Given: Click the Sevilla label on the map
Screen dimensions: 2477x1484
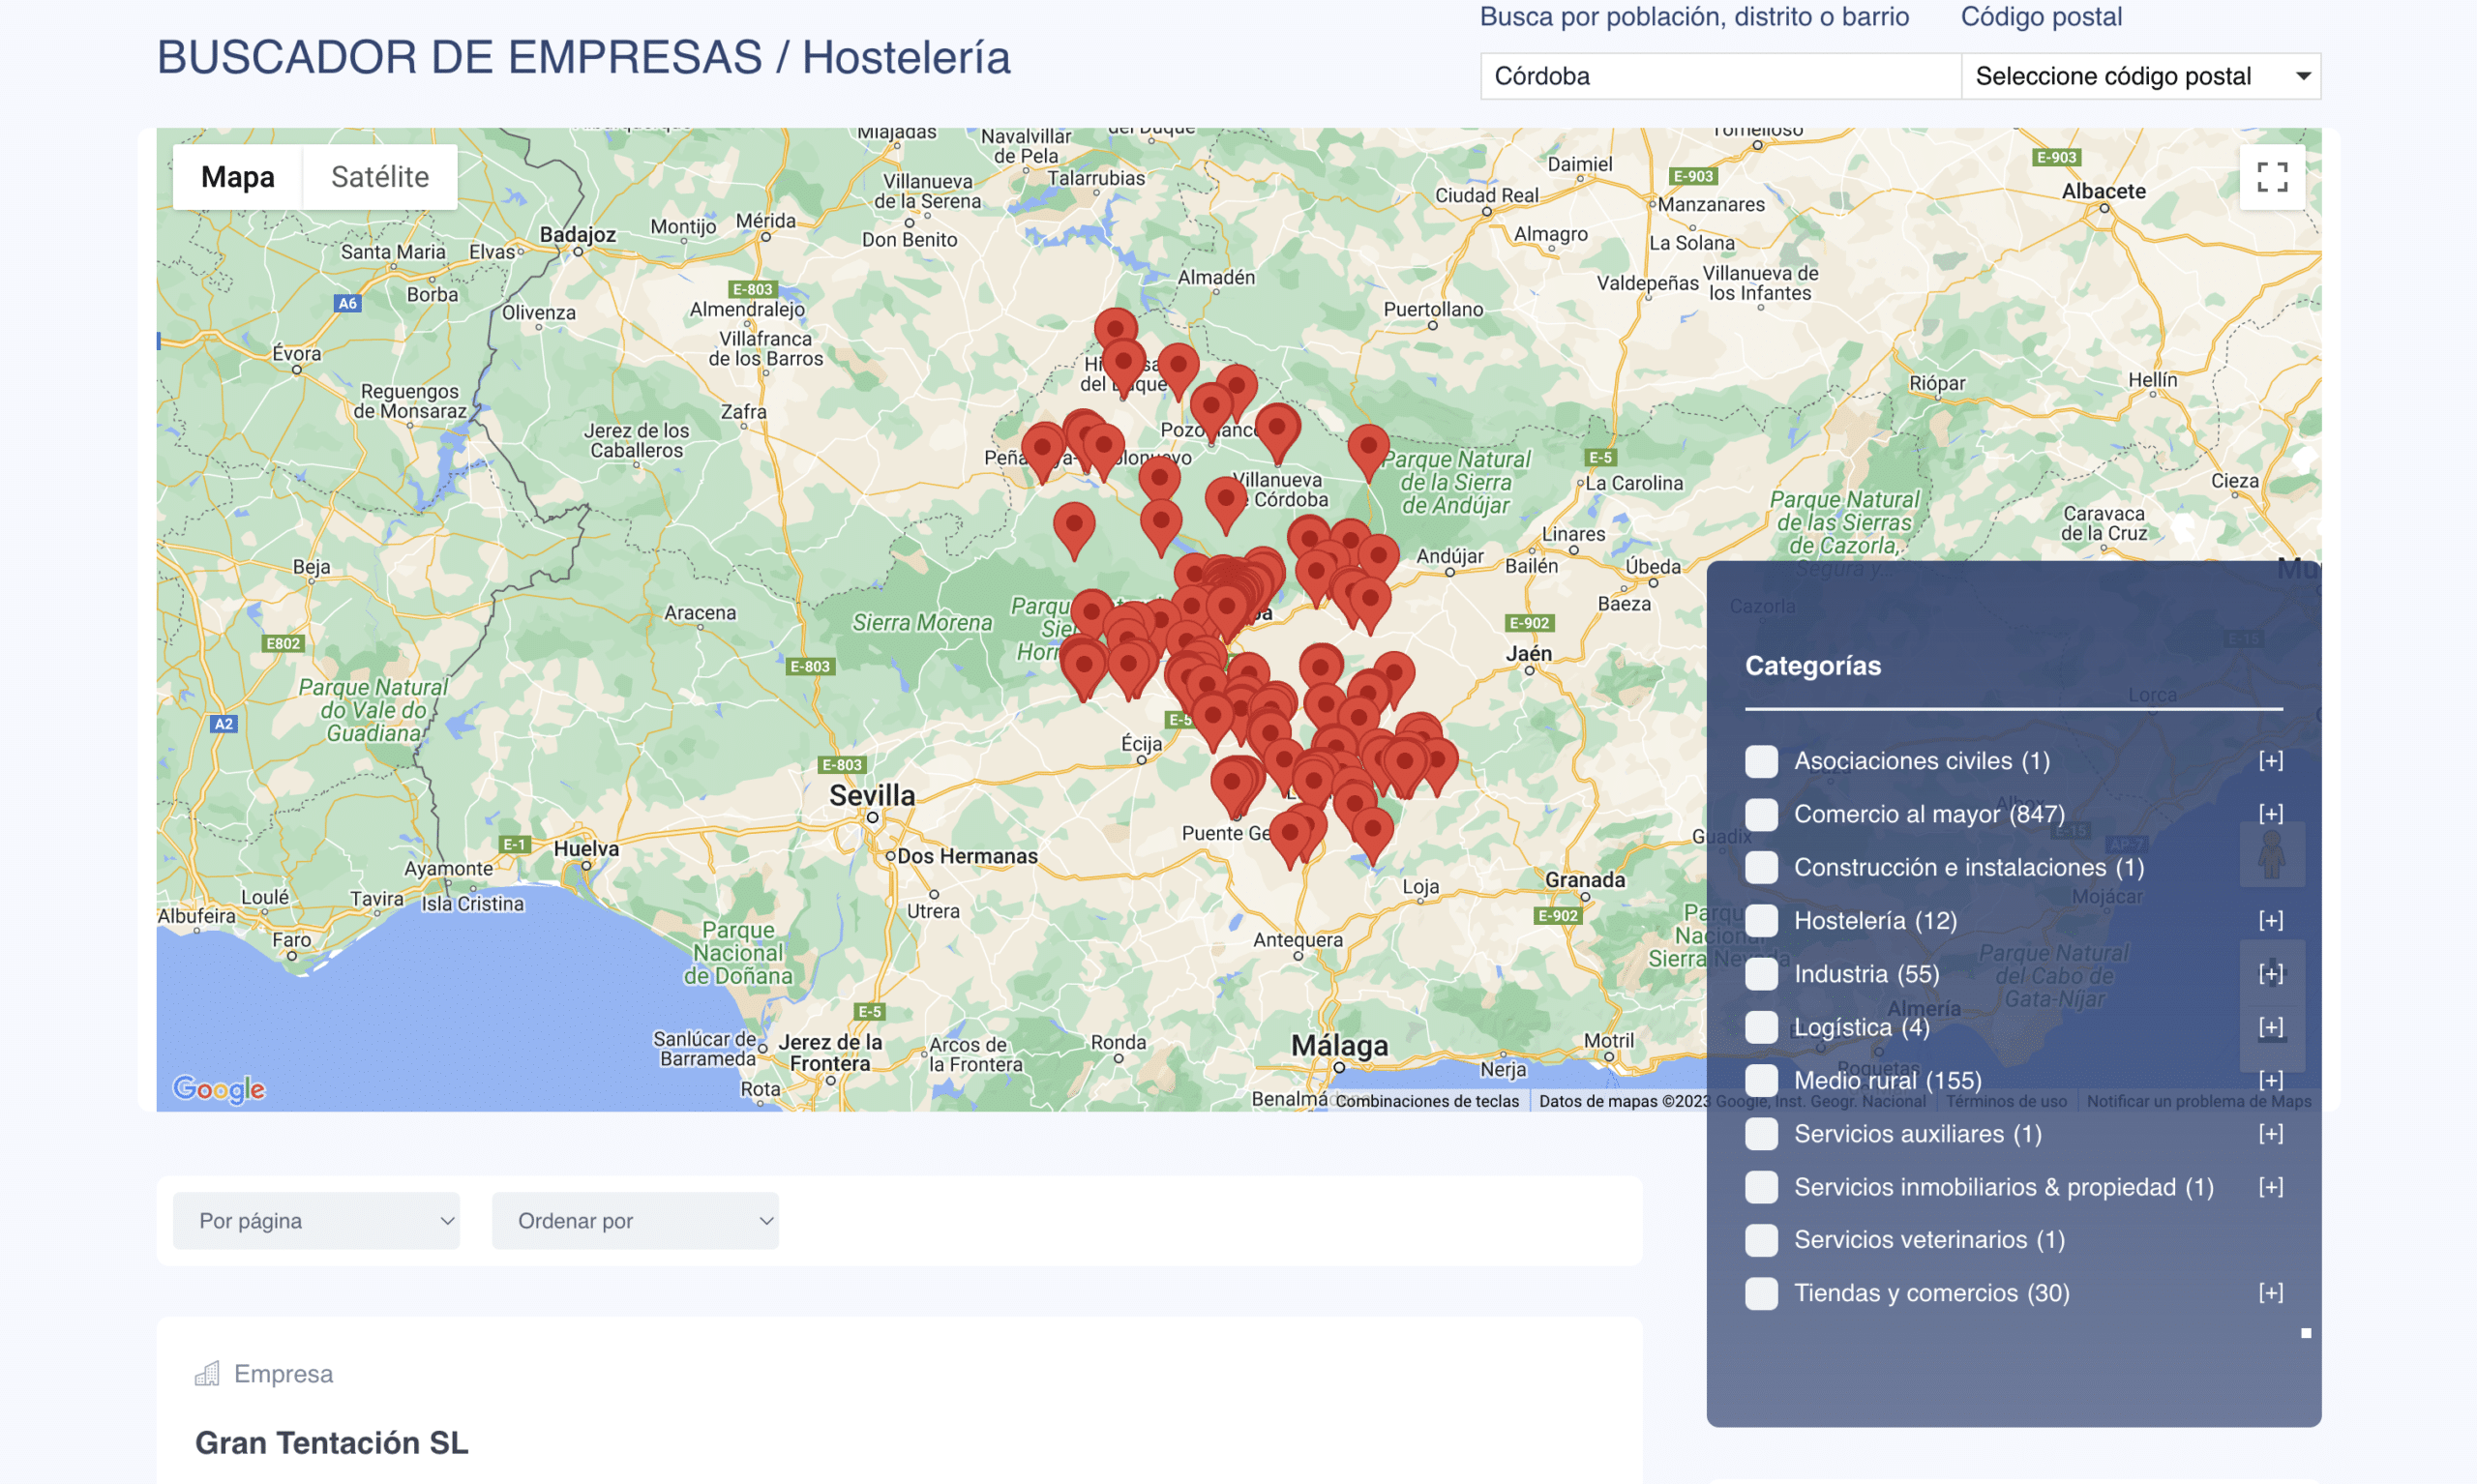Looking at the screenshot, I should tap(872, 795).
